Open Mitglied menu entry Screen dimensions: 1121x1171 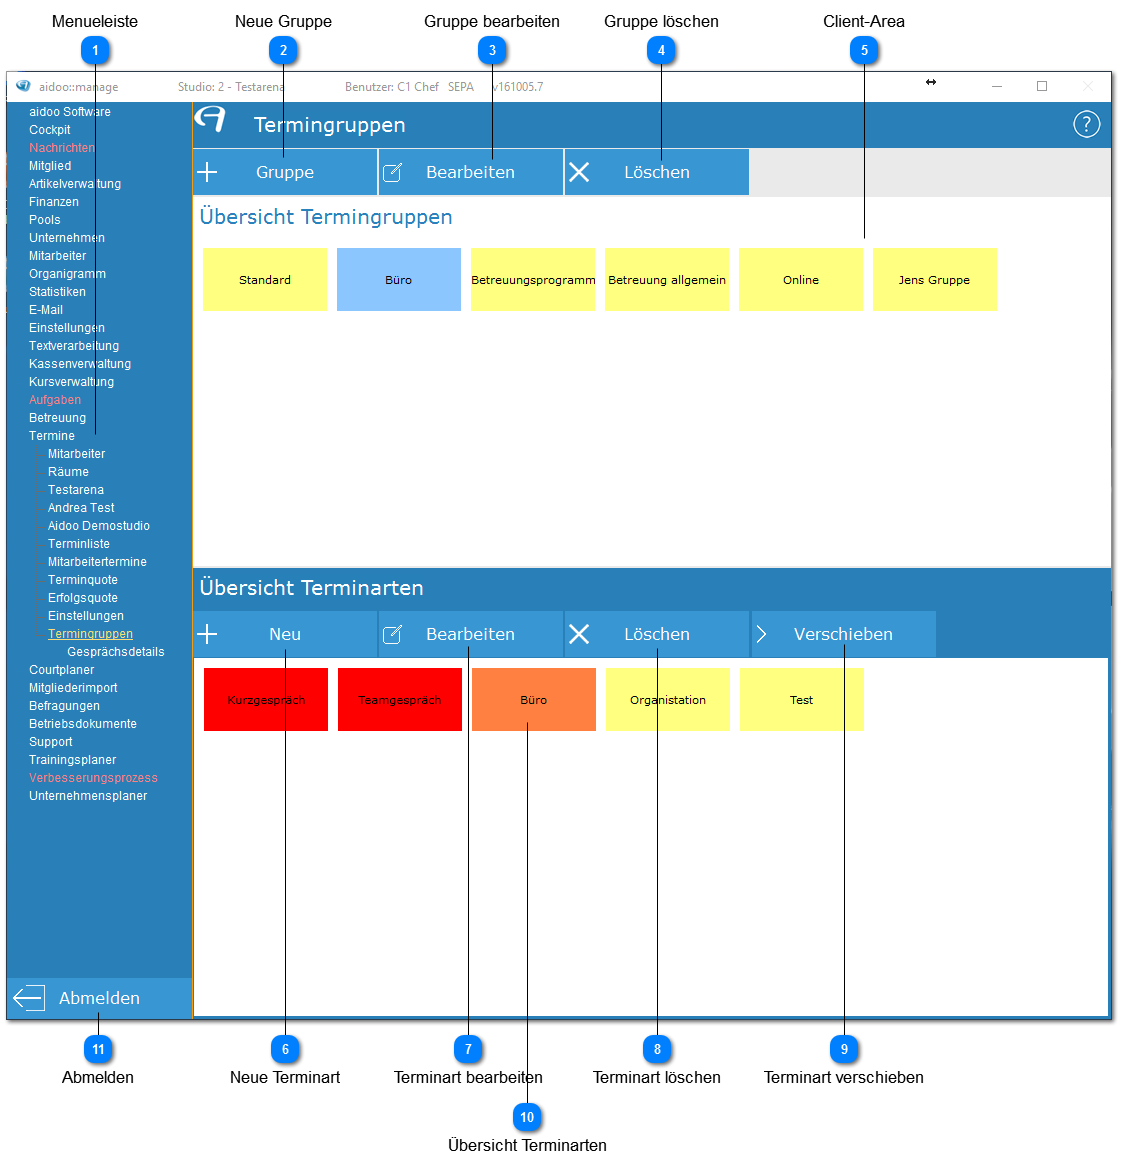click(50, 166)
